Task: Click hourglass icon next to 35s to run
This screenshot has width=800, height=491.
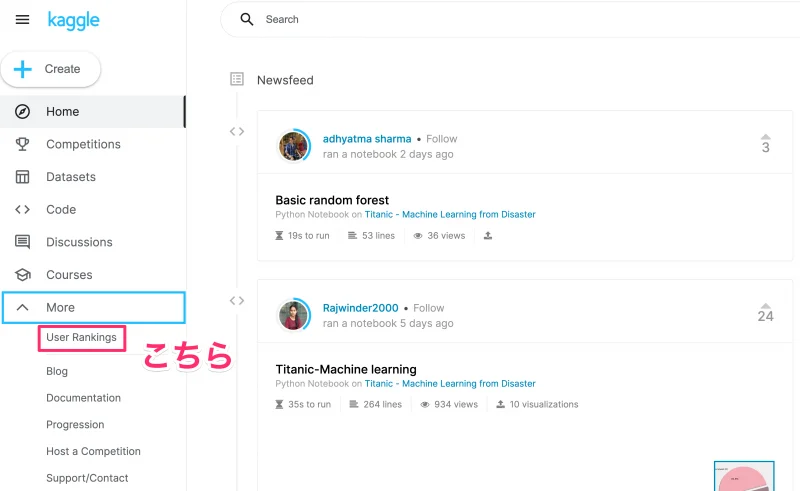Action: [x=279, y=404]
